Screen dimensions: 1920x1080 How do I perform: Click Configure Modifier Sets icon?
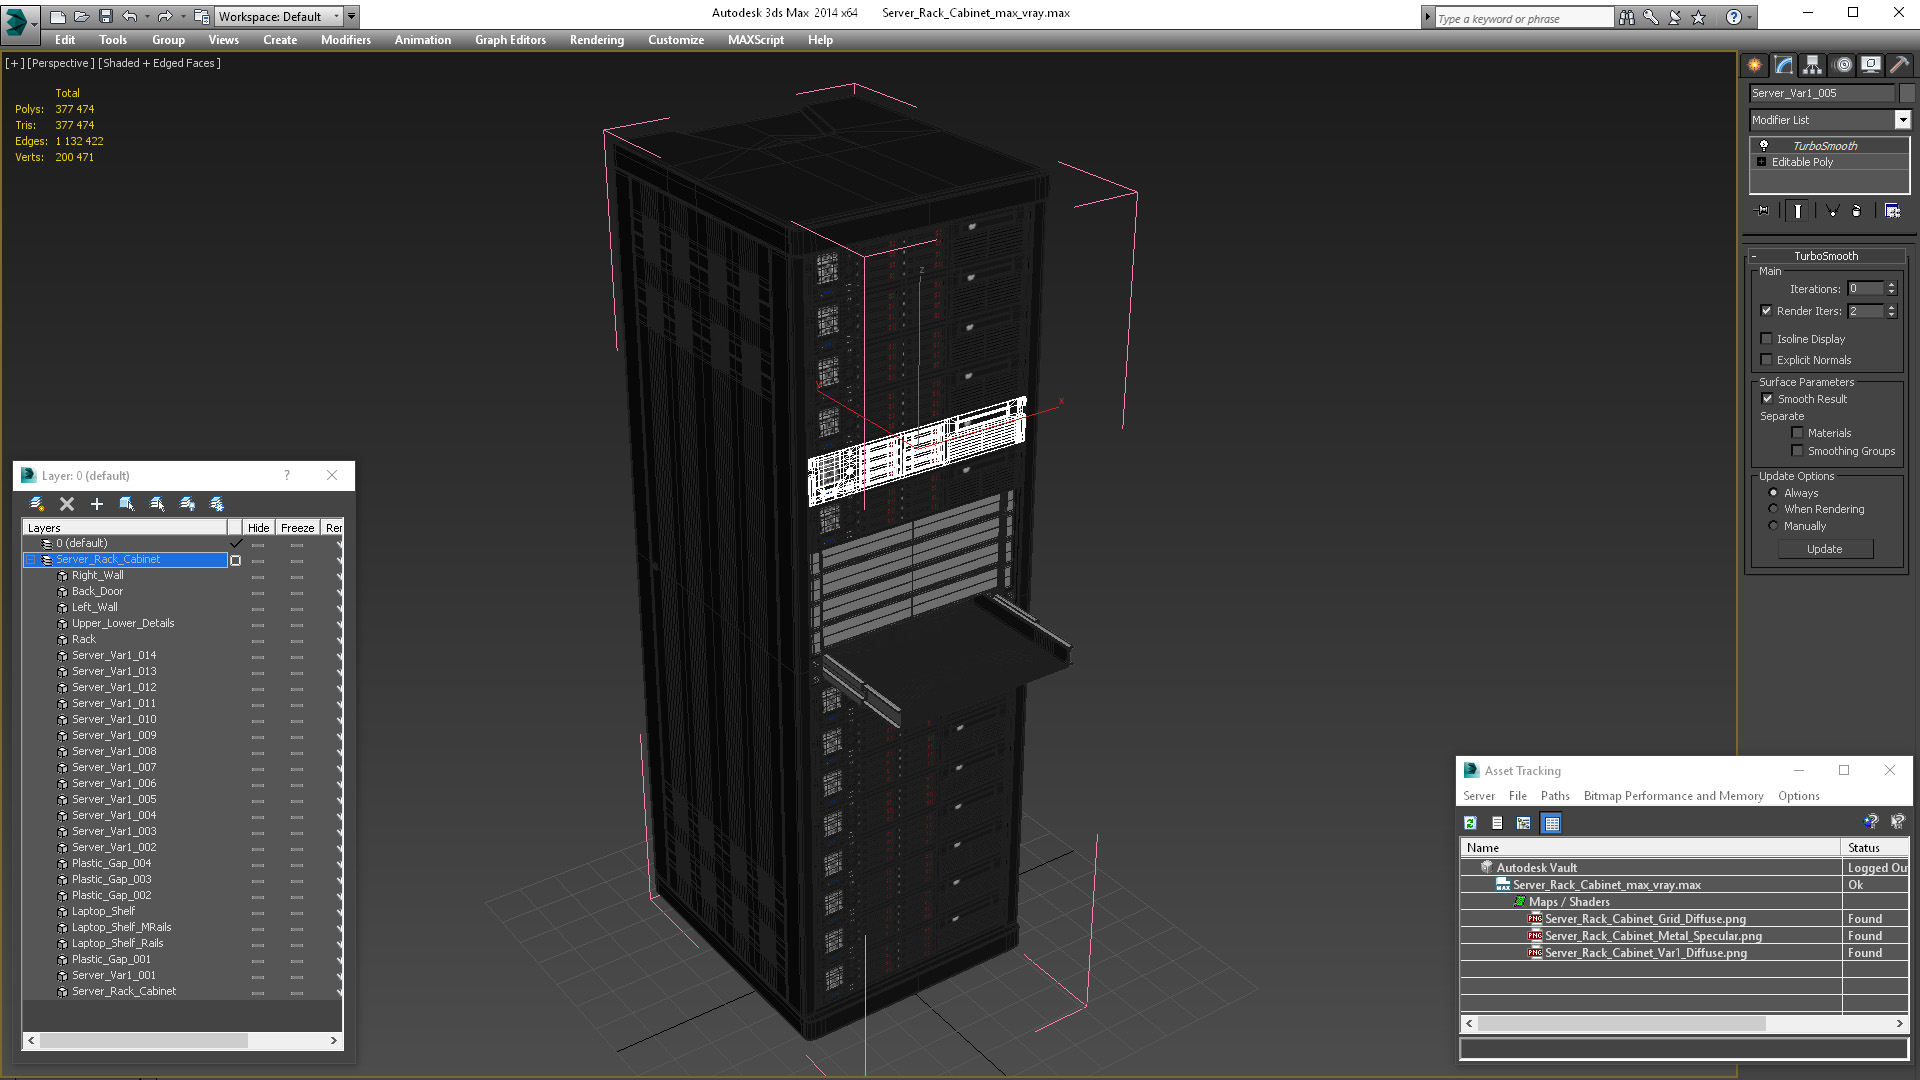point(1892,210)
